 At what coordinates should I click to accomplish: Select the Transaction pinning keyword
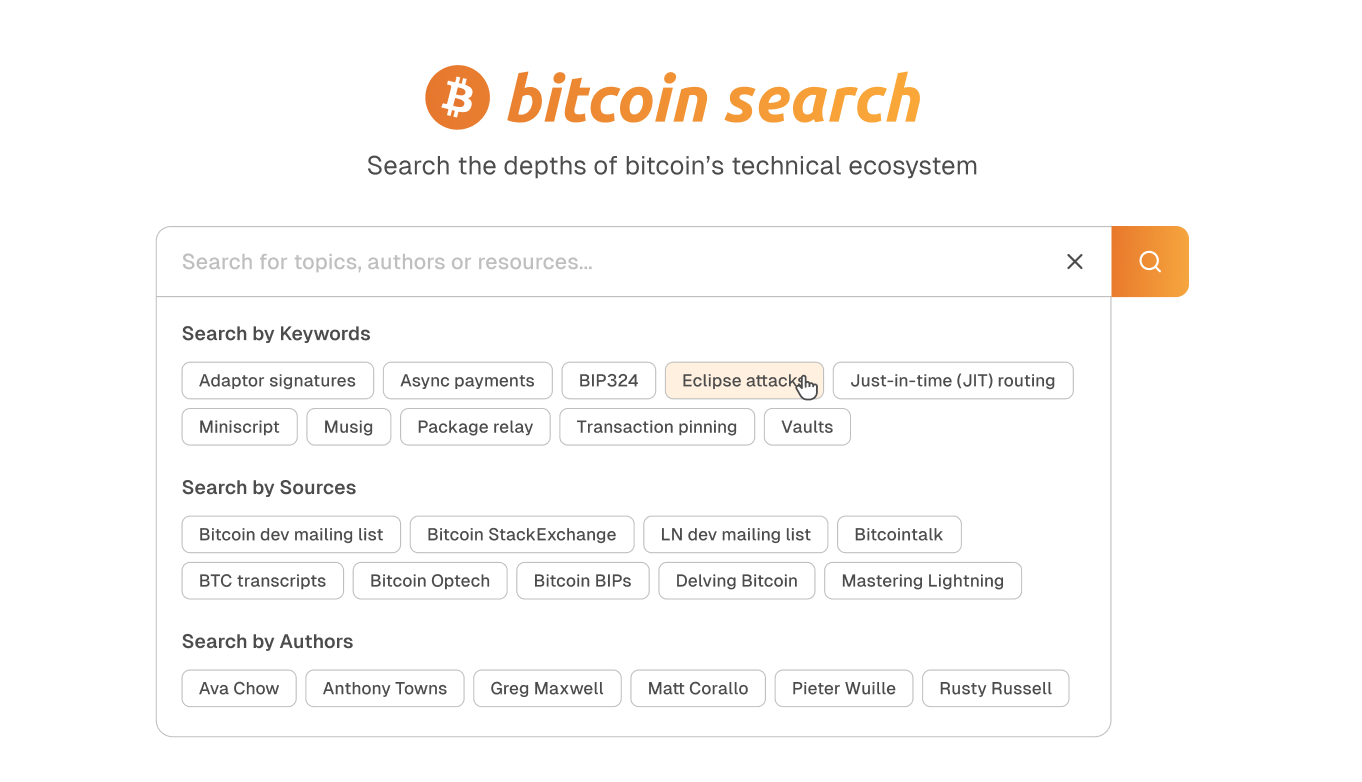pos(656,427)
